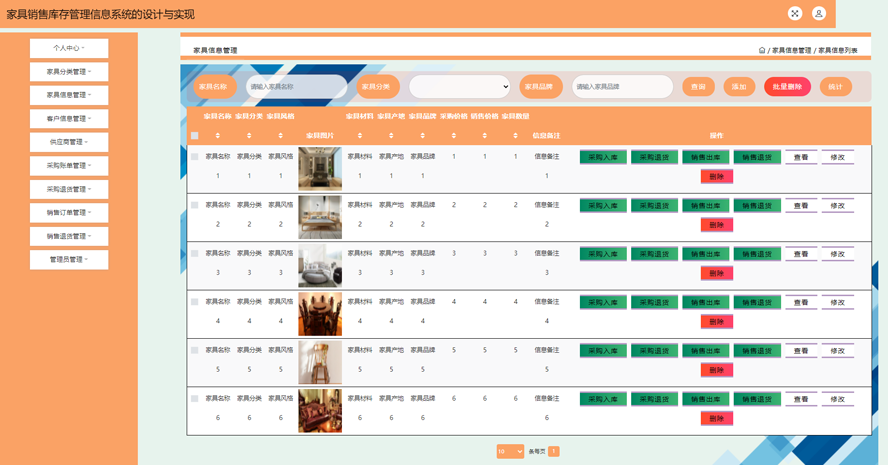Sort by 家具数量 column arrows

coord(516,136)
